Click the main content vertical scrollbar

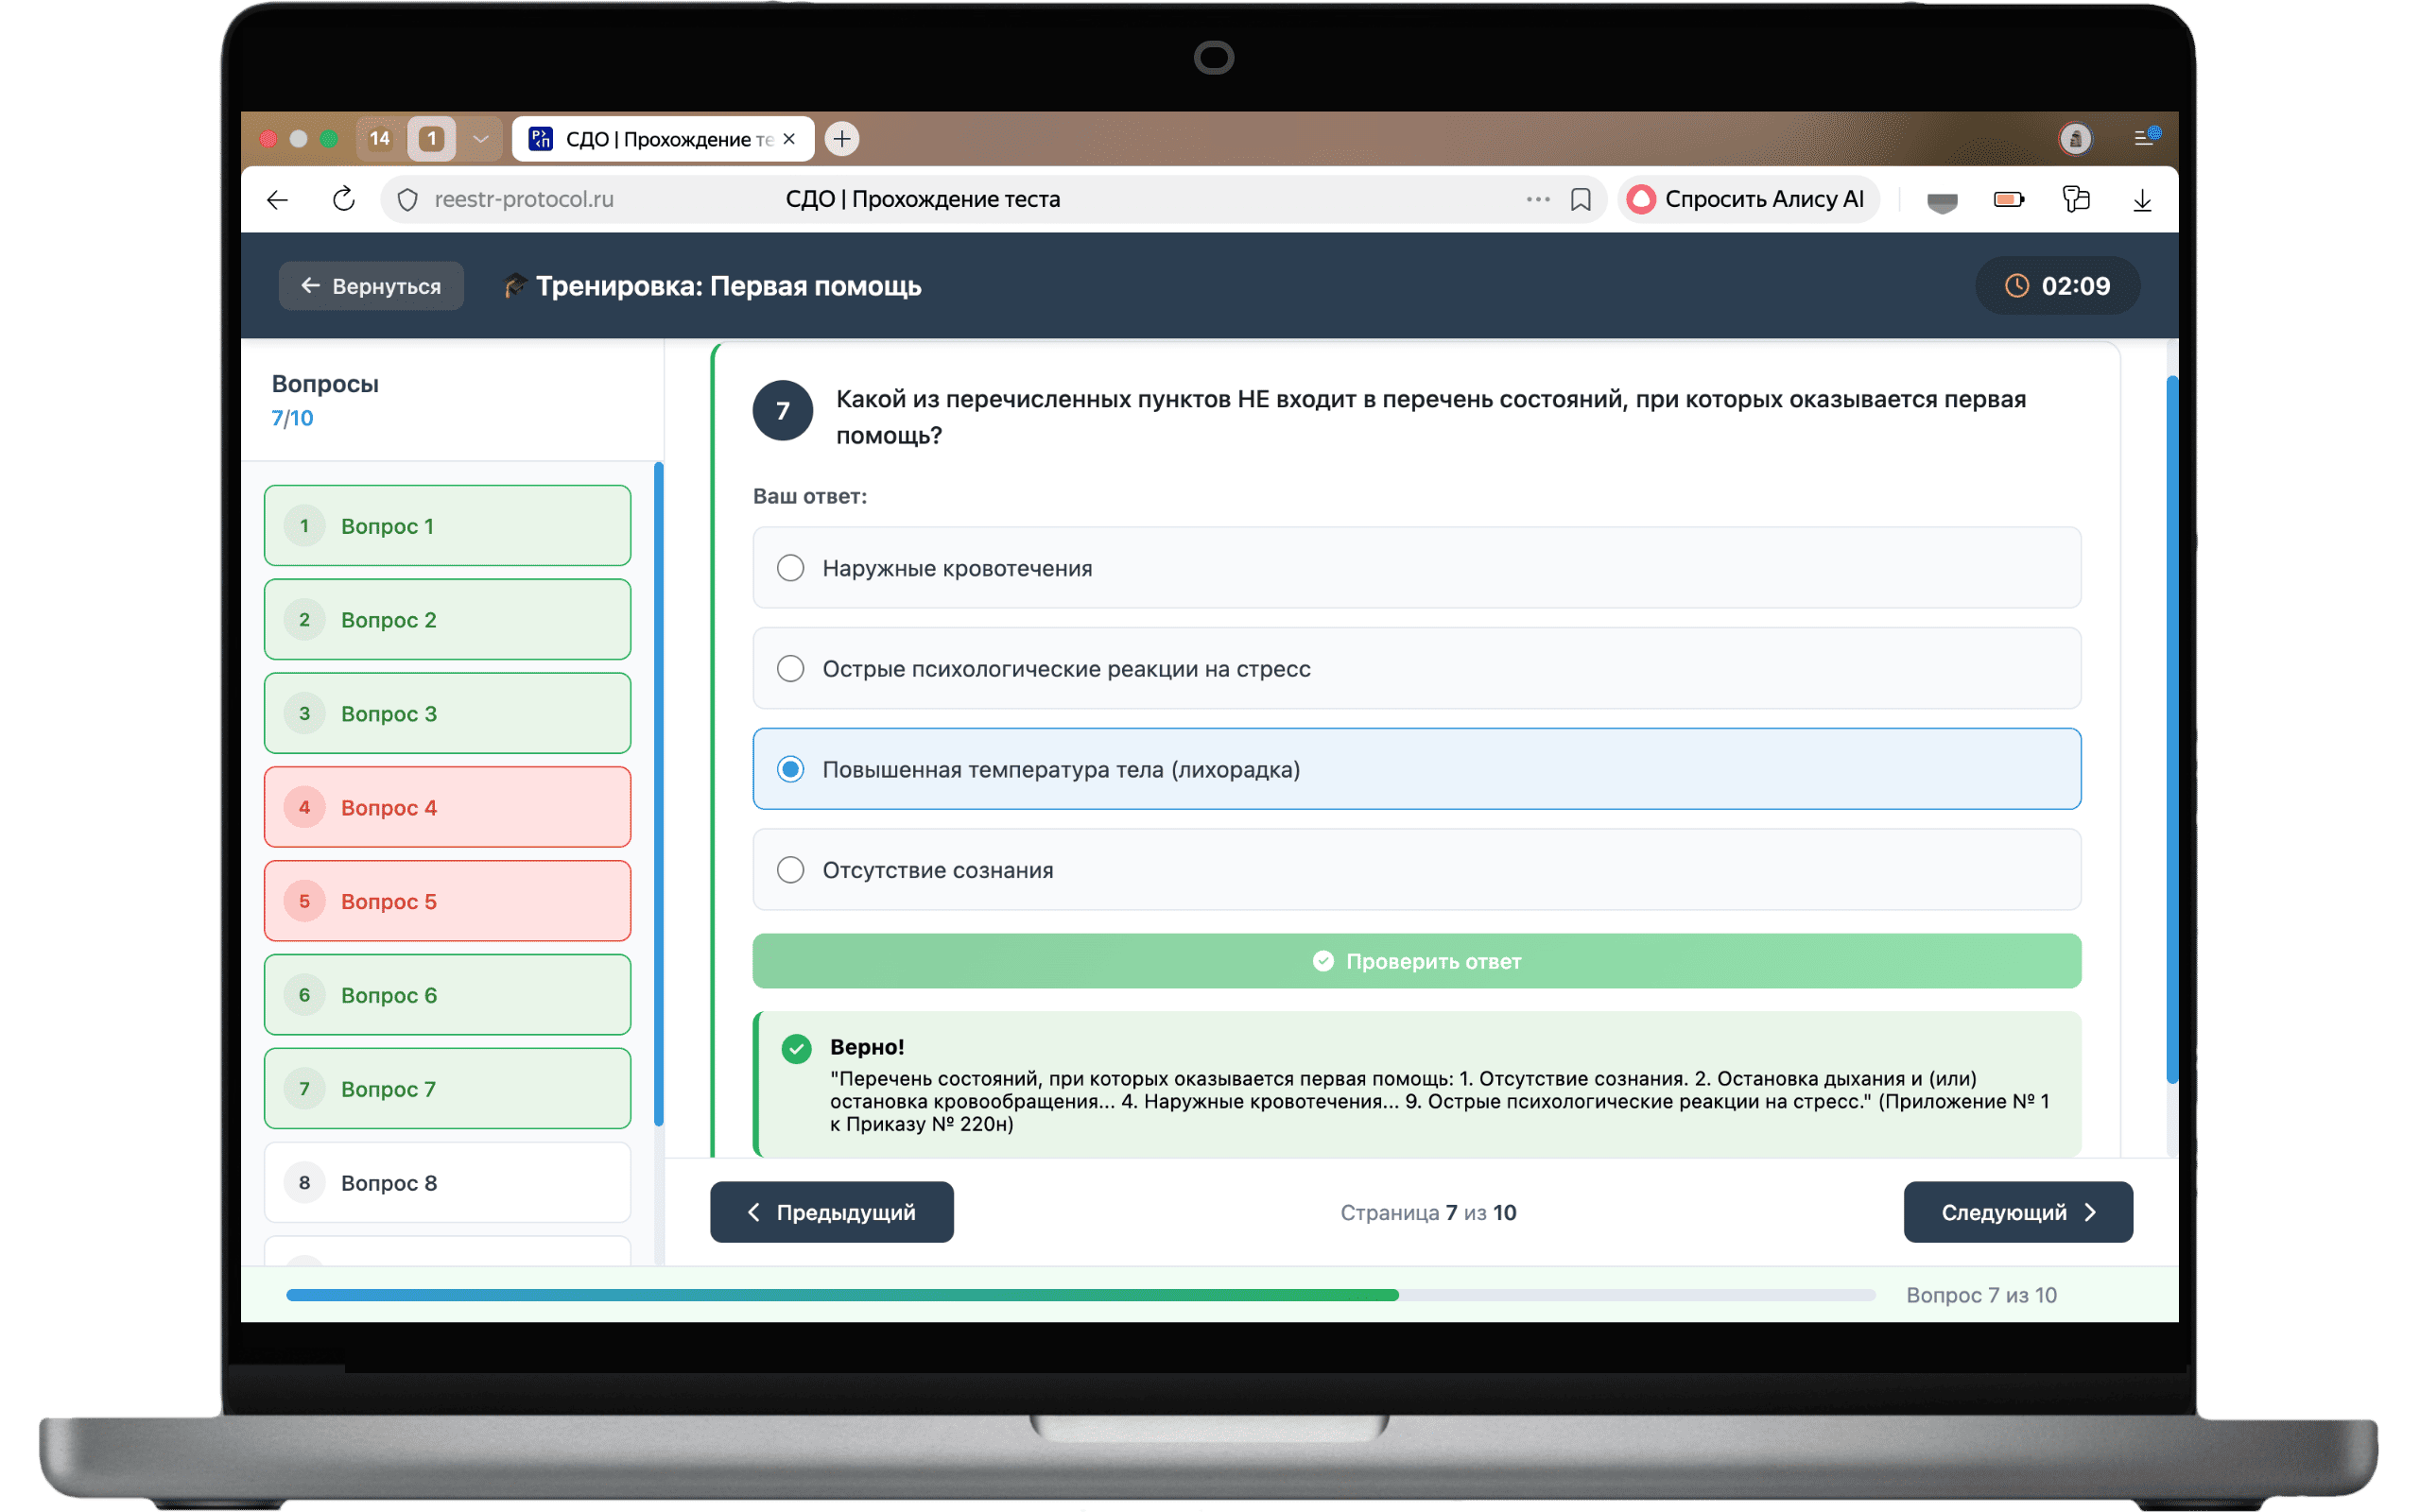(x=2171, y=730)
